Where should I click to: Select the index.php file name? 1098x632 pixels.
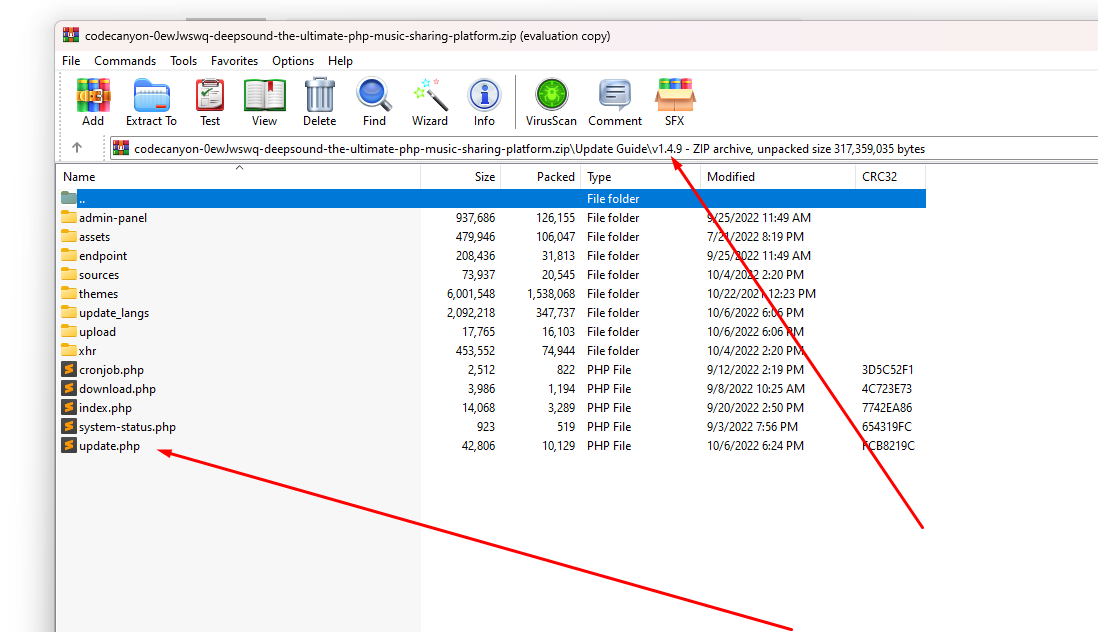pyautogui.click(x=105, y=408)
